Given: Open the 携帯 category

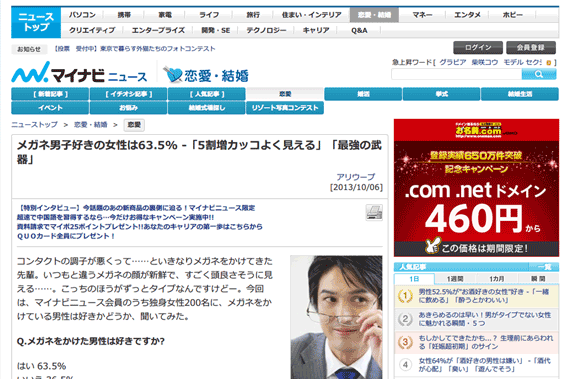Looking at the screenshot, I should tap(124, 15).
